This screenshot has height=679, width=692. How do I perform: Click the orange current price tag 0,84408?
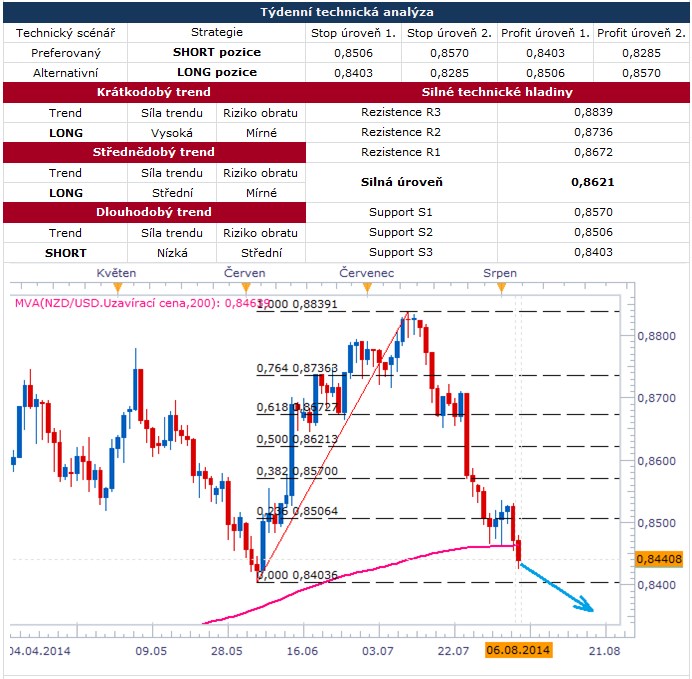(x=658, y=559)
